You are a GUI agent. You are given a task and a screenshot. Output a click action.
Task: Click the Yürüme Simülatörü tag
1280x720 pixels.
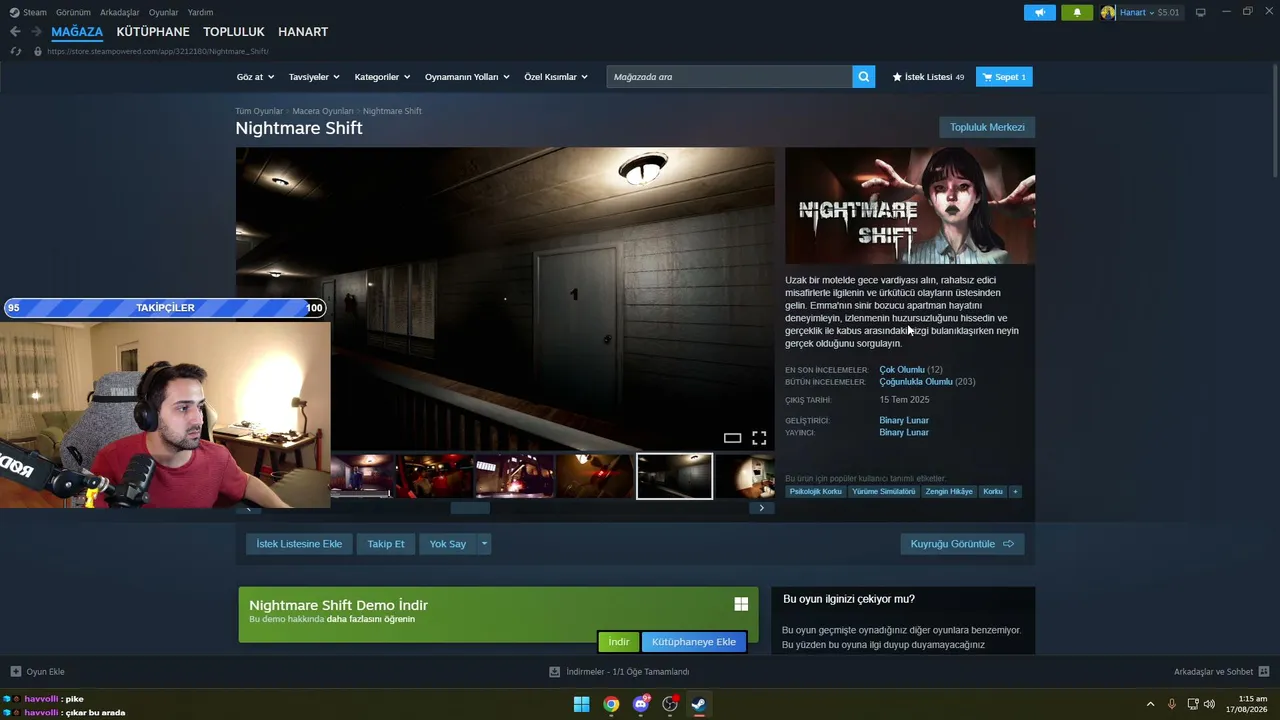click(x=884, y=492)
